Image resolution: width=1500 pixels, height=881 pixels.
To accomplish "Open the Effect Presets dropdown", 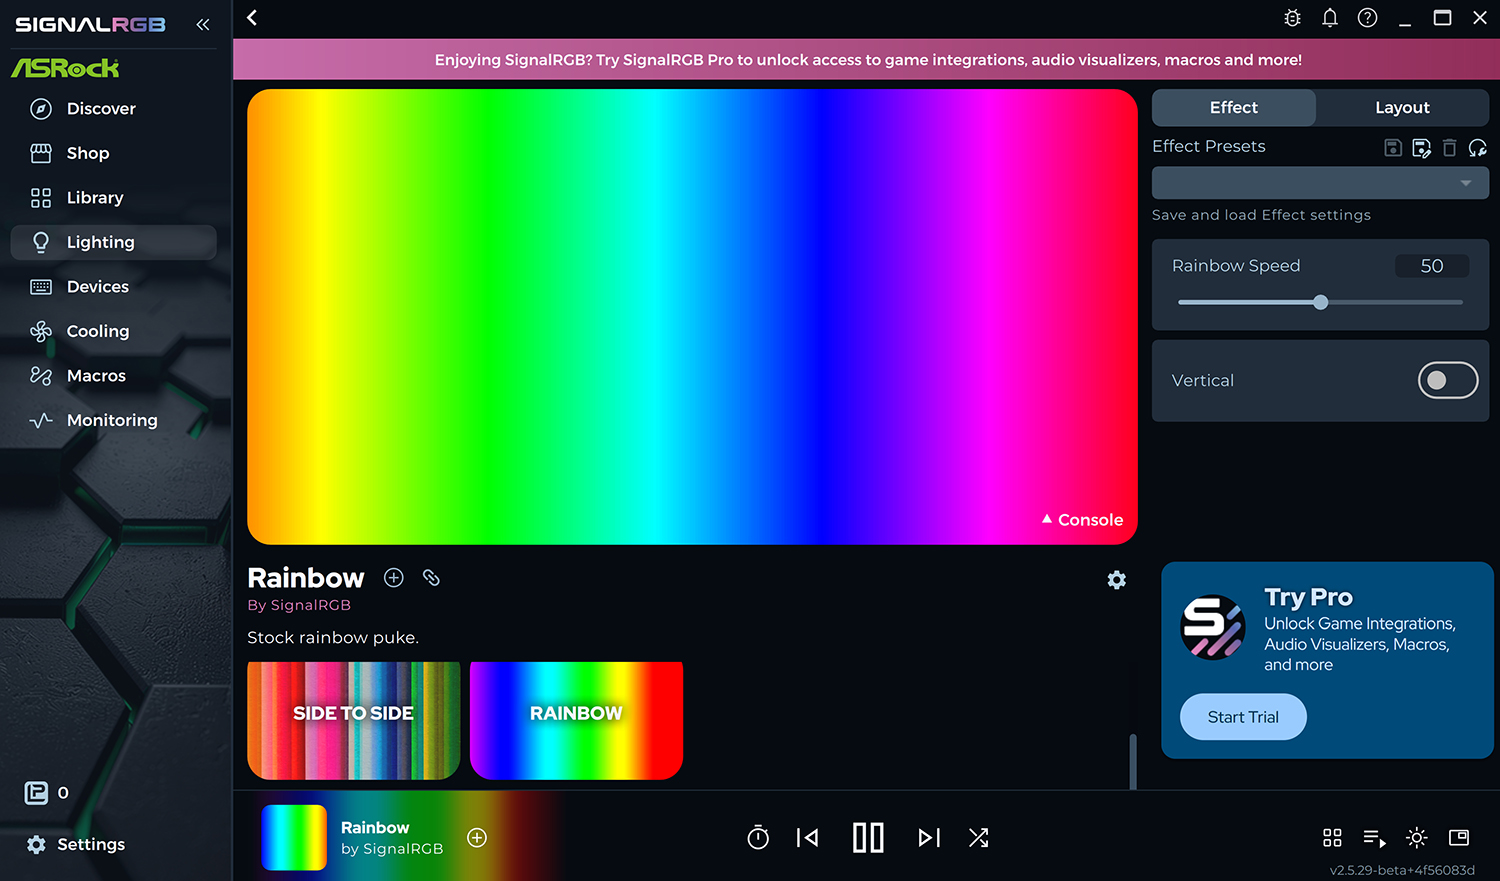I will click(1320, 183).
